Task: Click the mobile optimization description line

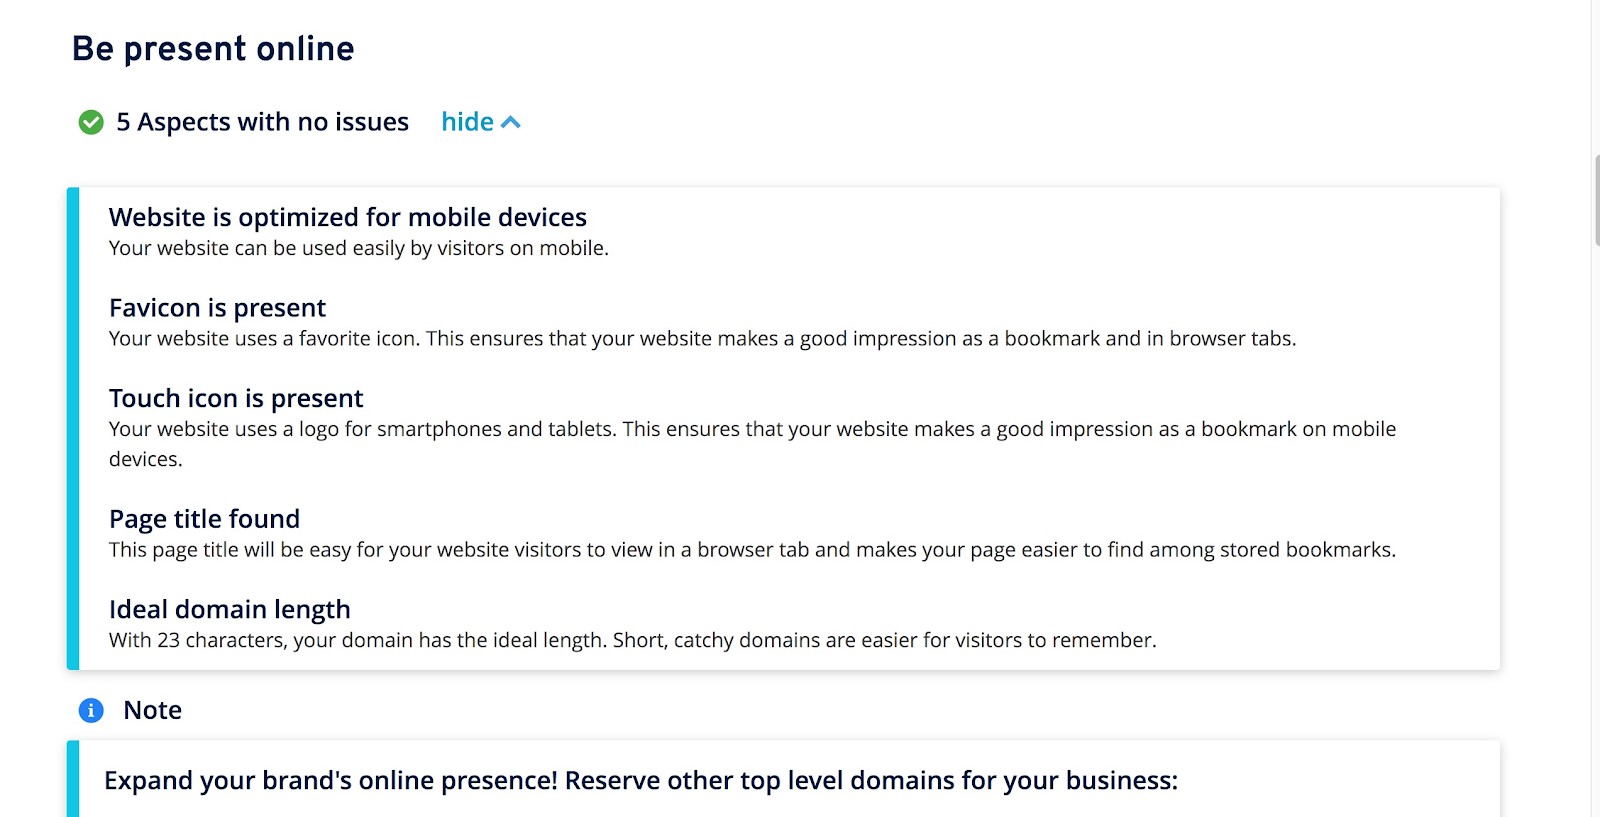Action: click(x=357, y=248)
